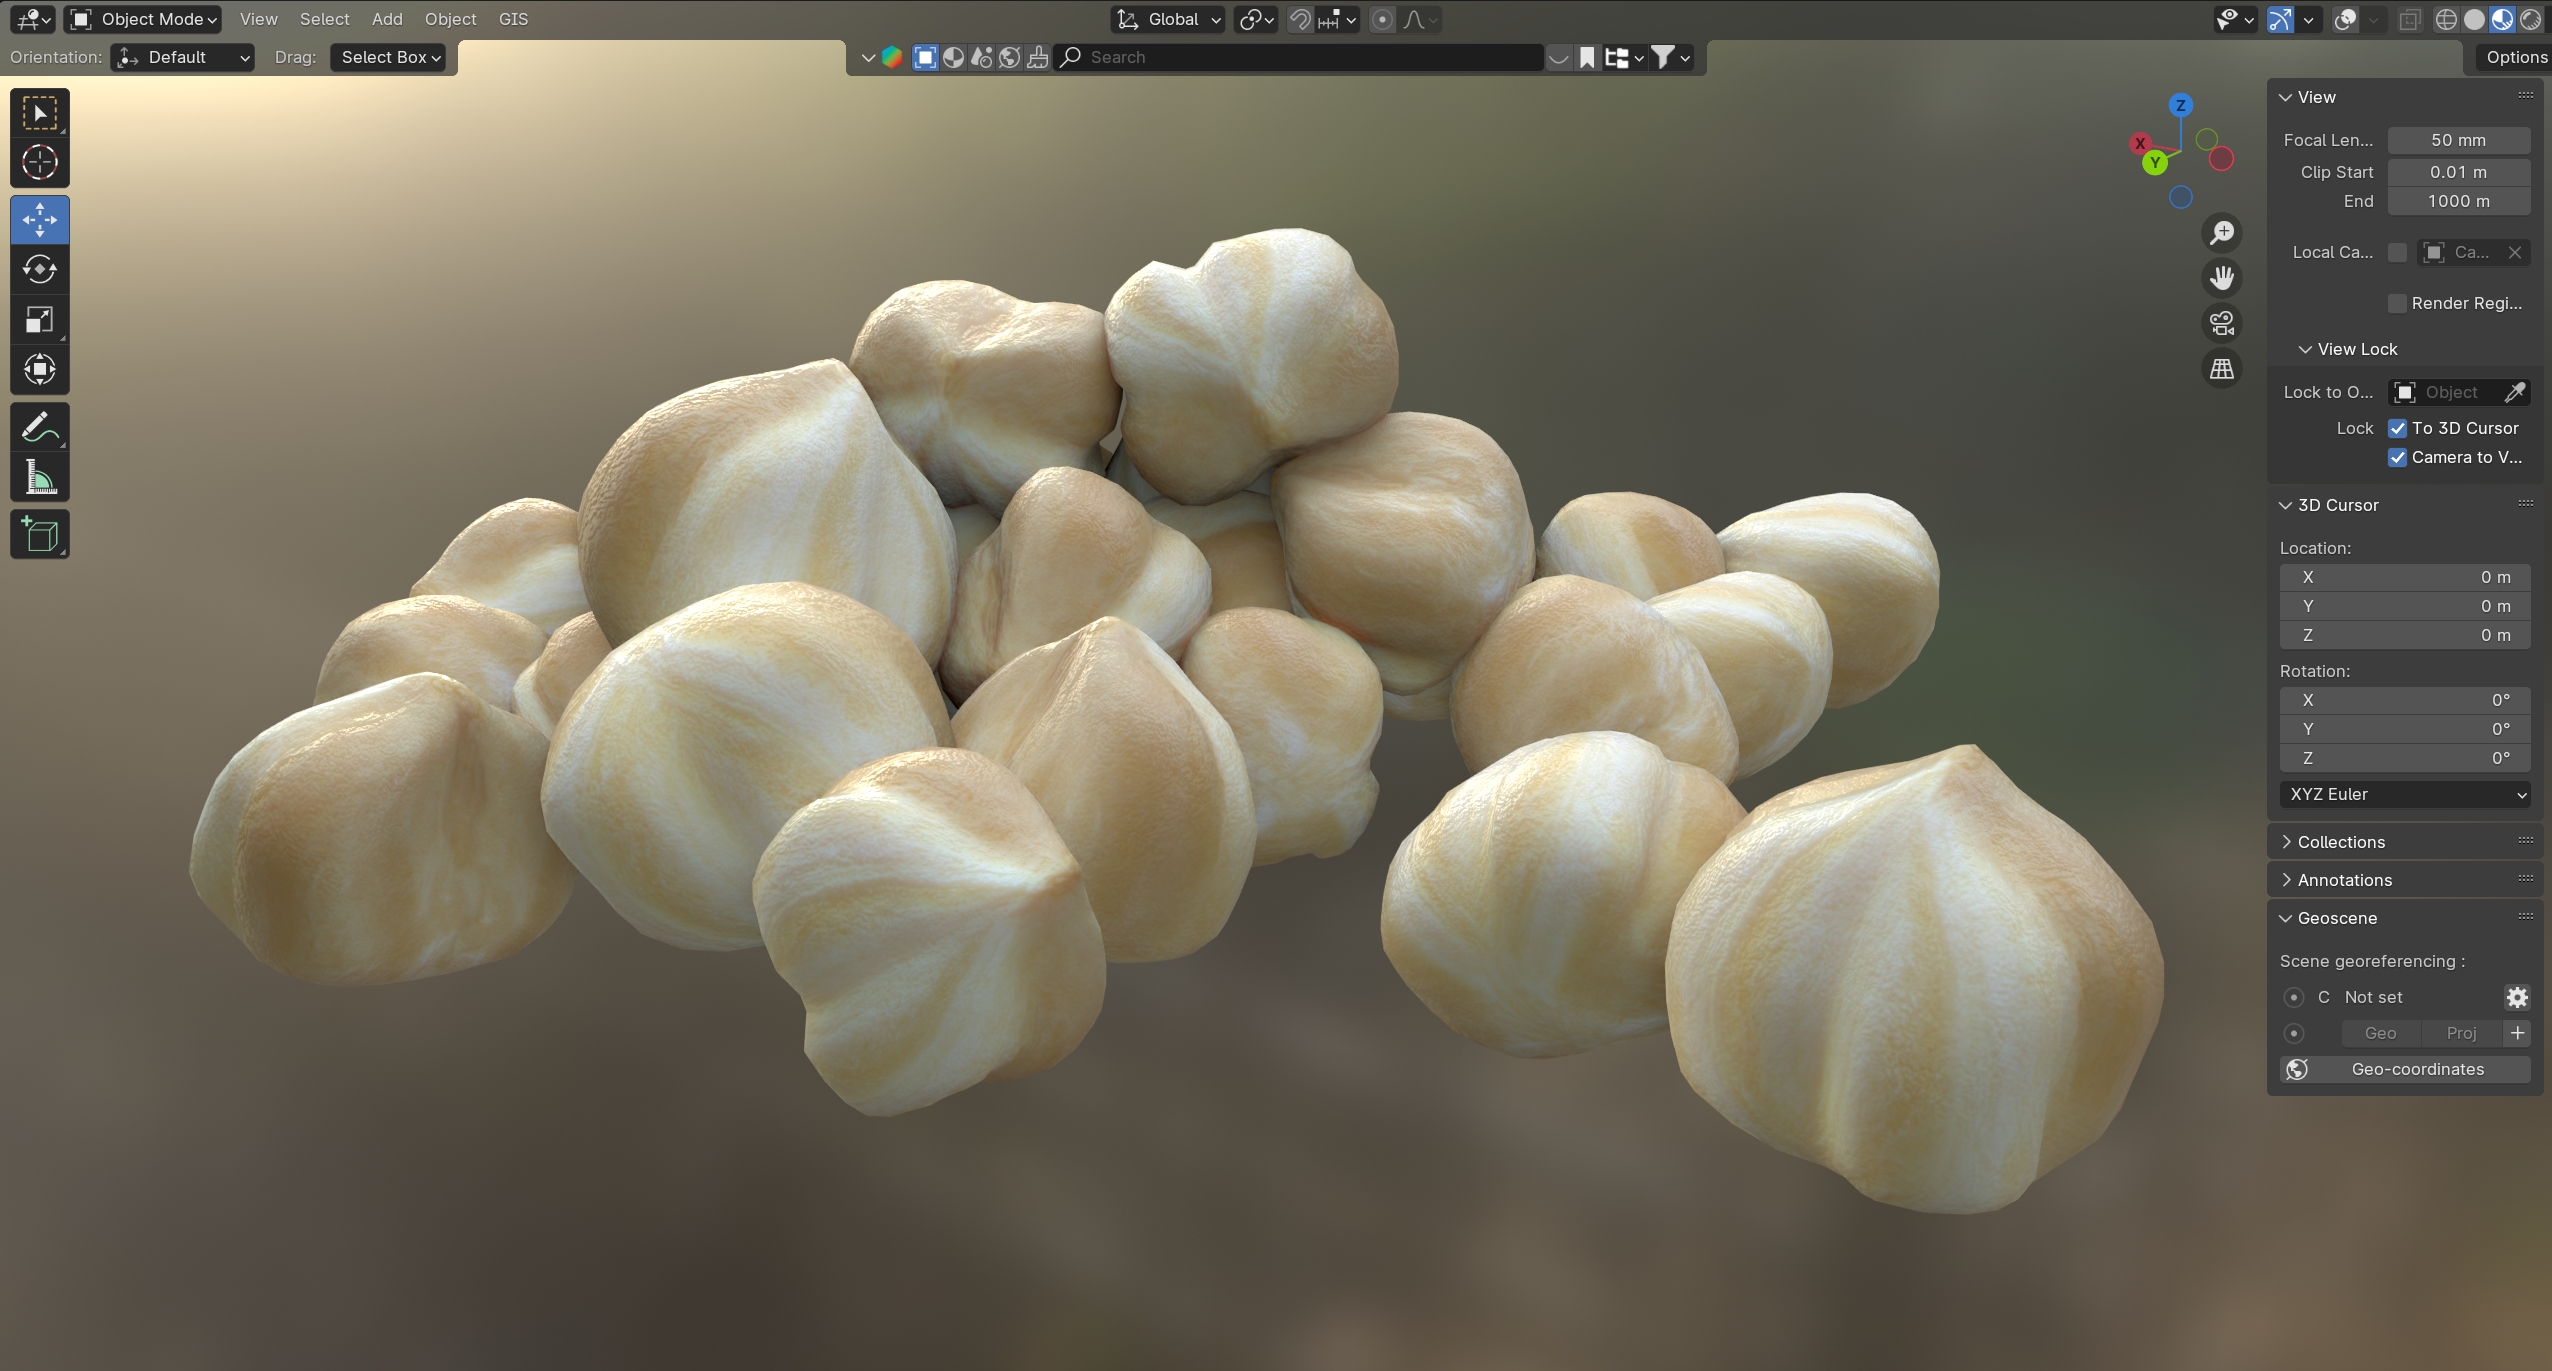Activate the 3D Cursor tool
The width and height of the screenshot is (2552, 1371).
(x=40, y=162)
